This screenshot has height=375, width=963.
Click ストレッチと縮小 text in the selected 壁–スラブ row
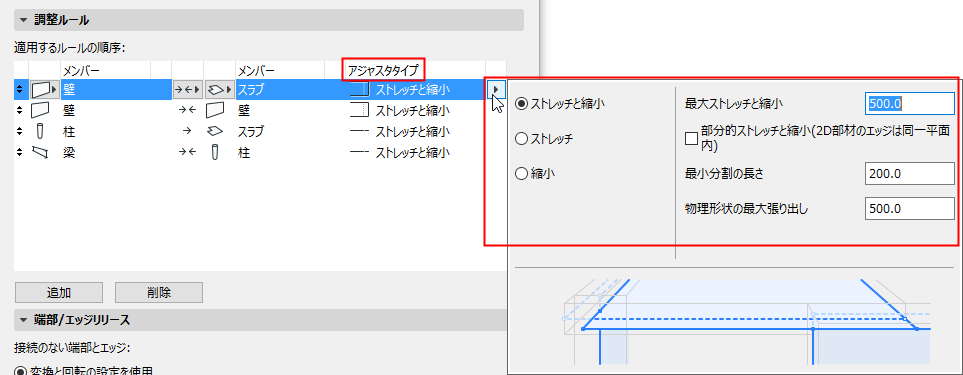click(x=413, y=90)
